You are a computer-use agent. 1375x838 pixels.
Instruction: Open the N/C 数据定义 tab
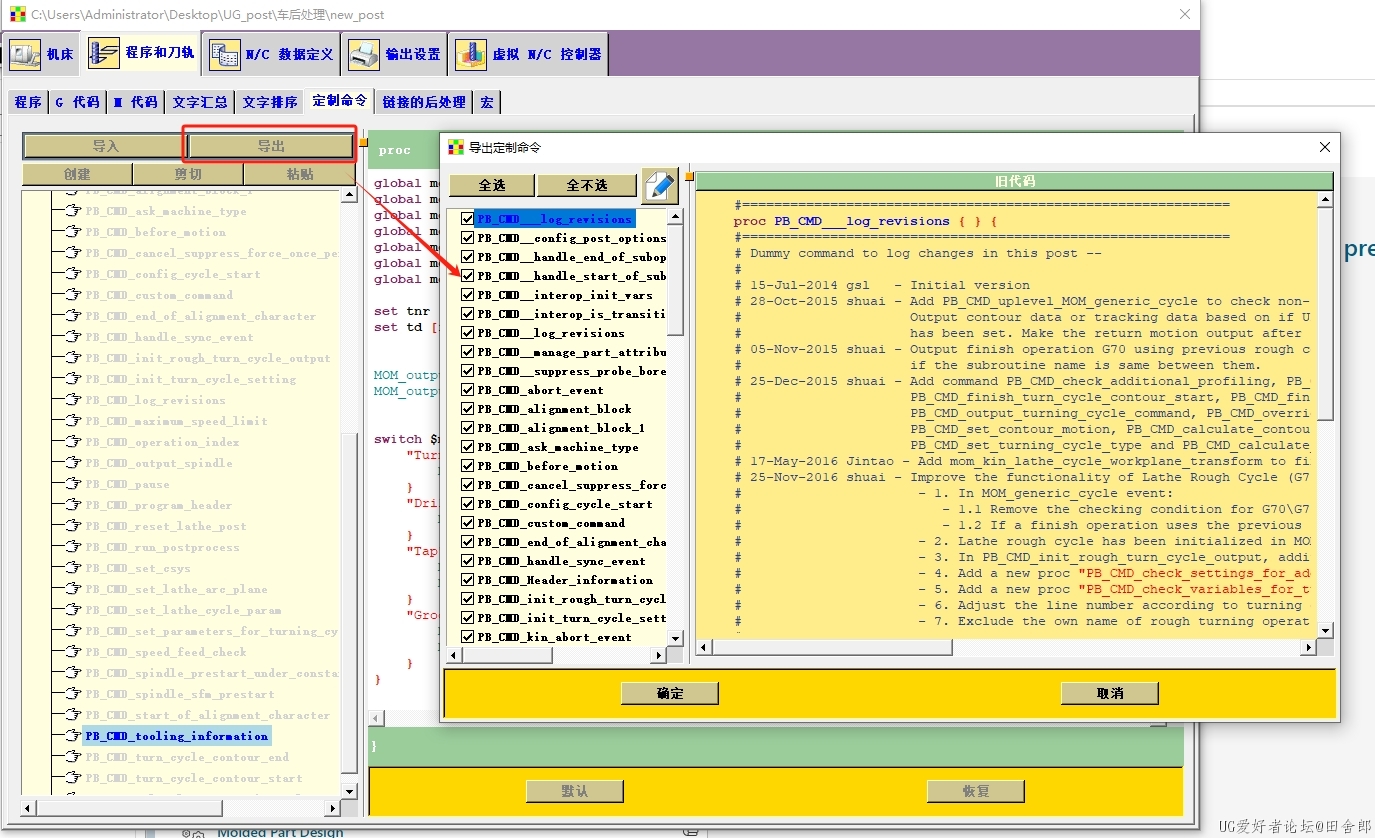tap(271, 54)
